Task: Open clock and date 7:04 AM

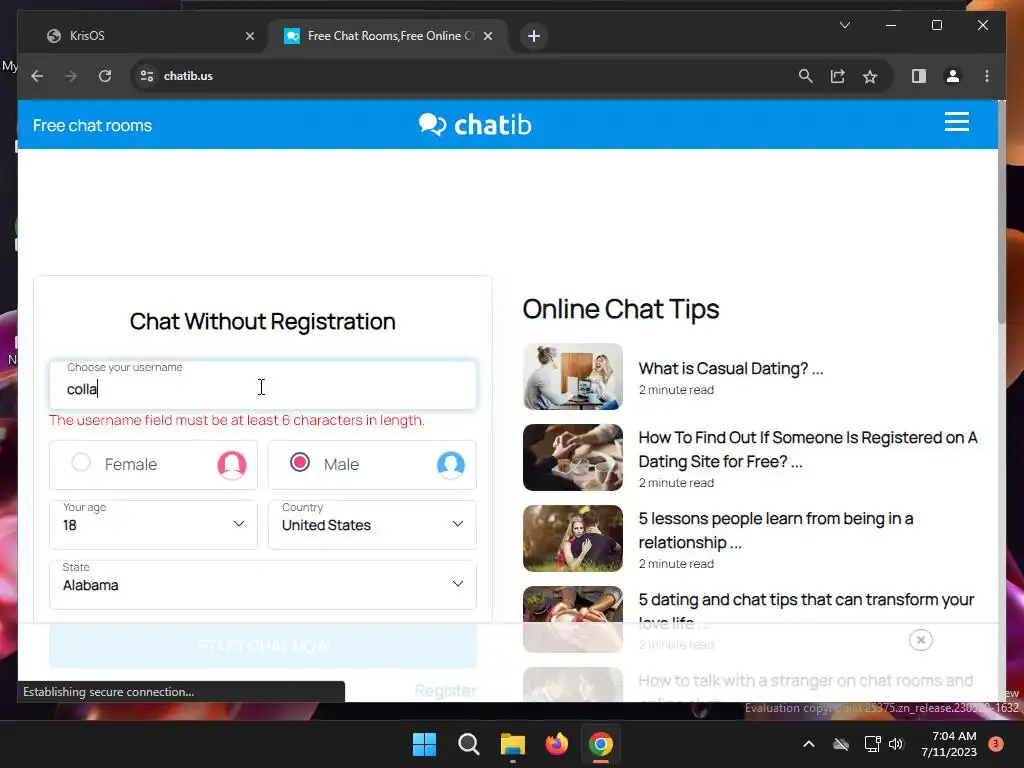Action: point(949,744)
